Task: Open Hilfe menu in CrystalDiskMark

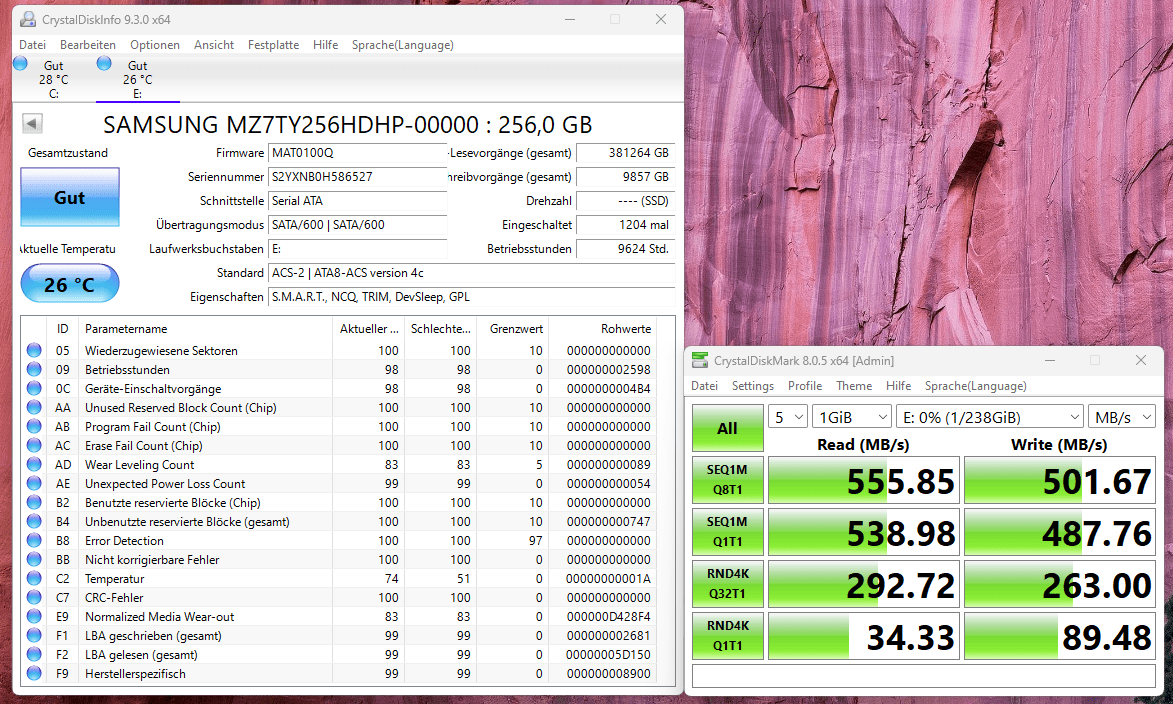Action: pyautogui.click(x=898, y=386)
